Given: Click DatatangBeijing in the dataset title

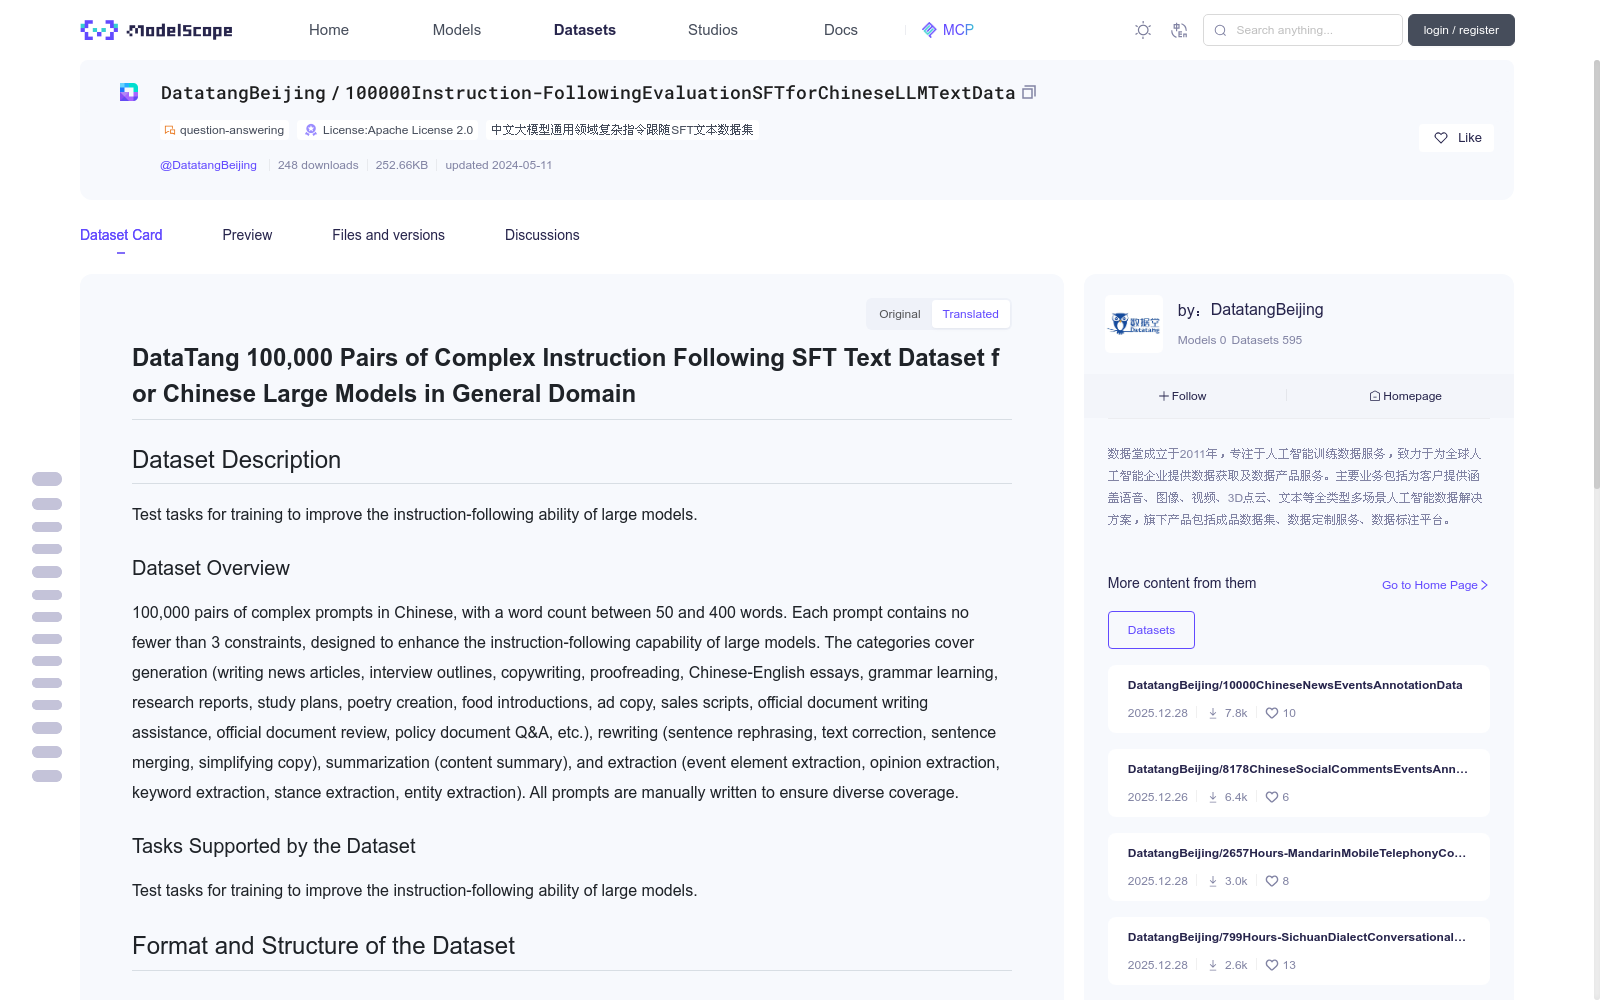Looking at the screenshot, I should coord(243,93).
